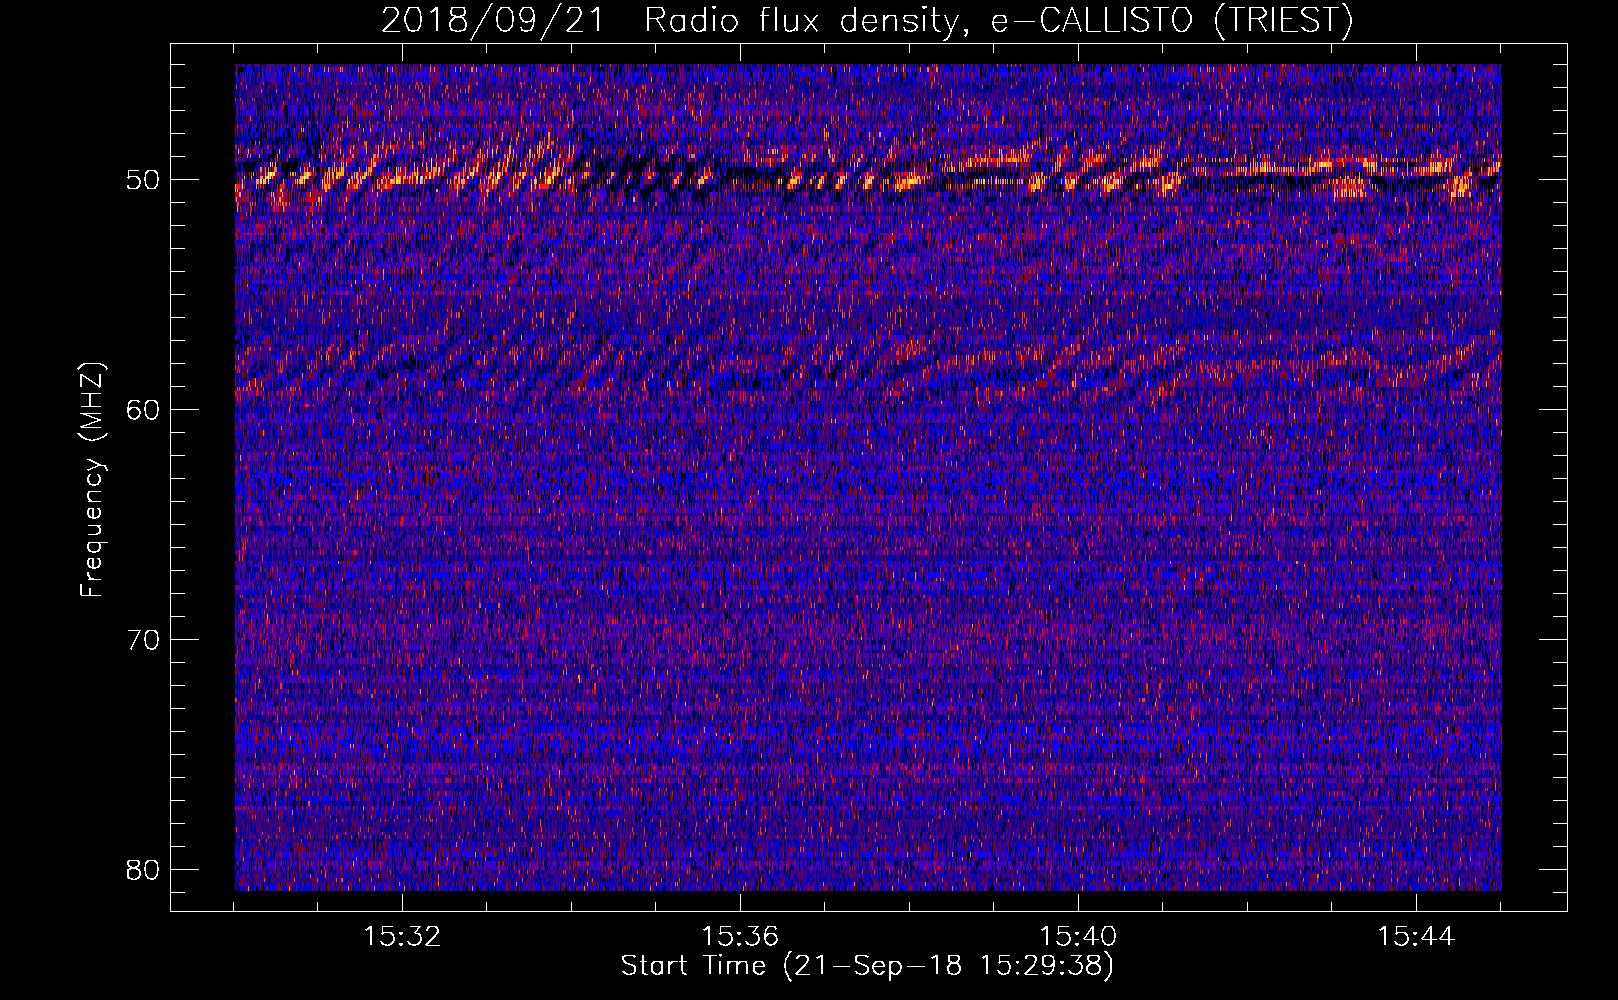The image size is (1618, 1000).
Task: Click the 15:44 time tick label
Action: (1416, 937)
